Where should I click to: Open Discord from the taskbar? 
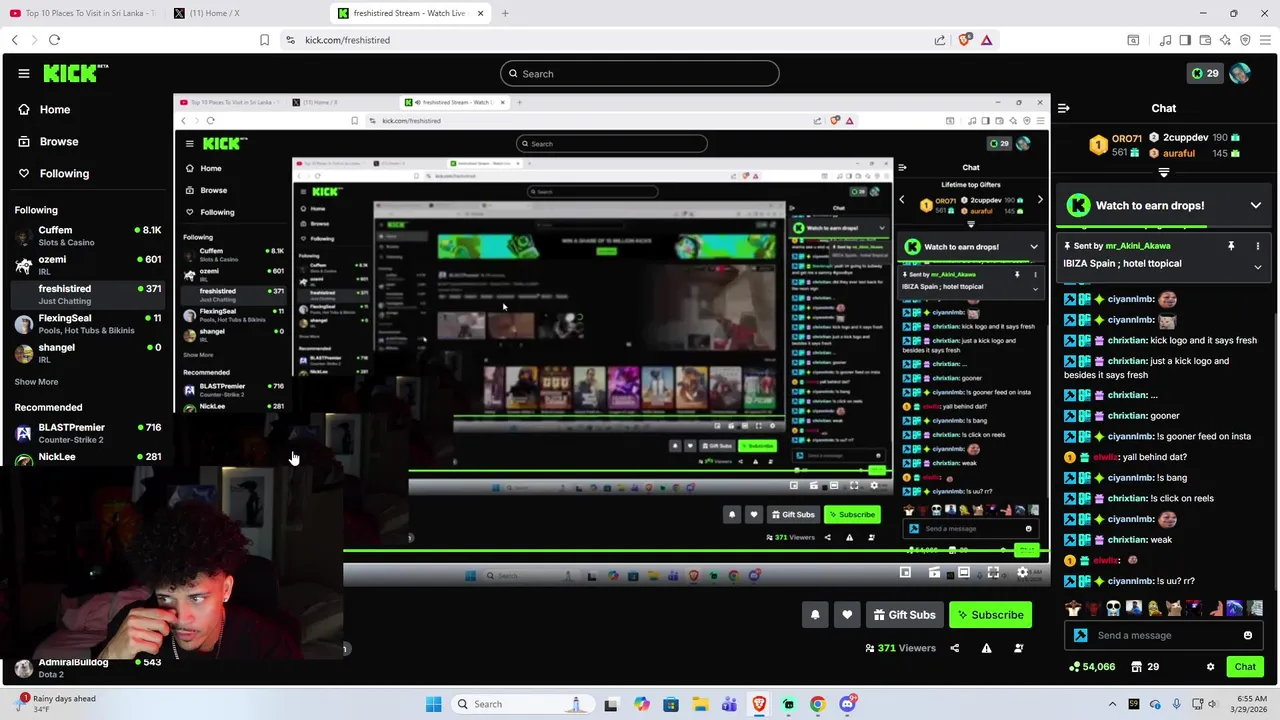pos(848,704)
